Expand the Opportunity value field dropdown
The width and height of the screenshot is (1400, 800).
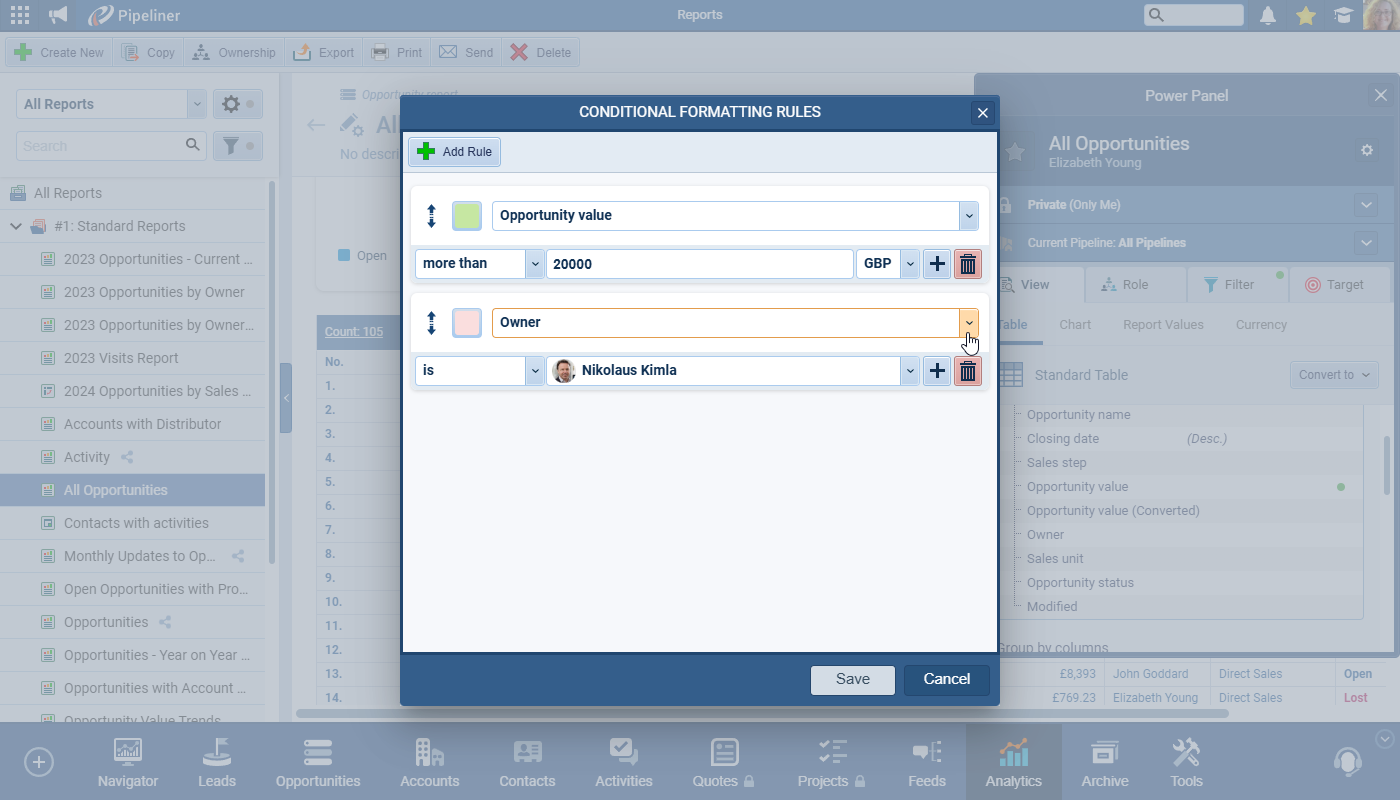point(968,216)
